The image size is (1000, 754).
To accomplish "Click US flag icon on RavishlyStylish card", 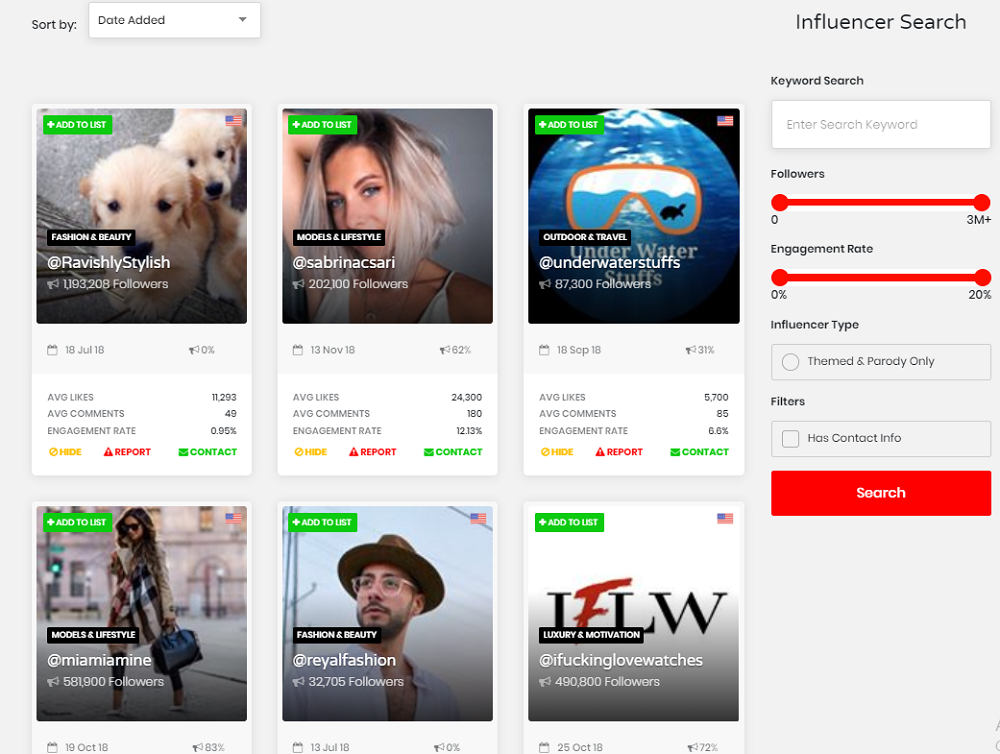I will (234, 121).
